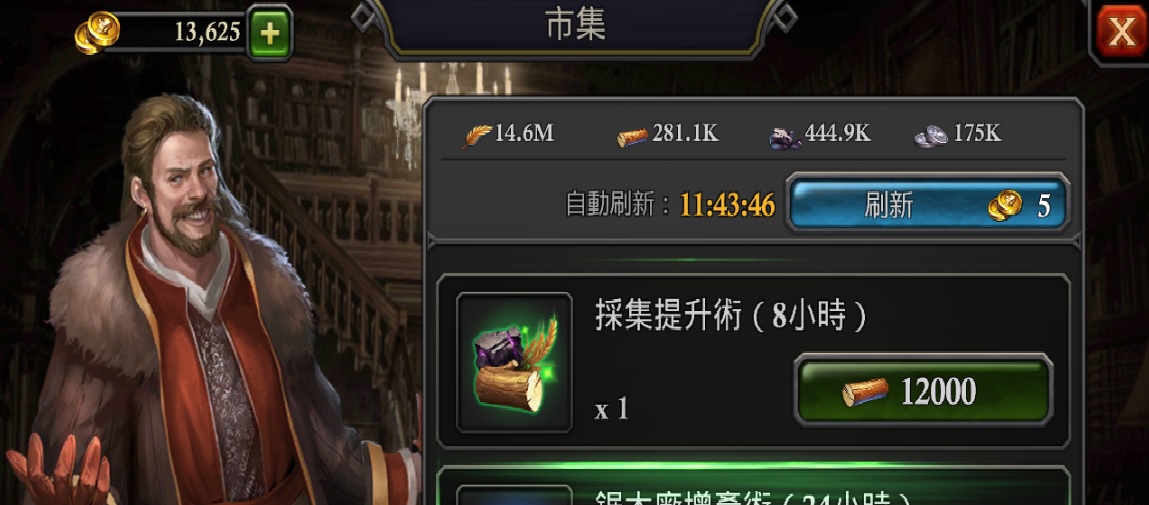The image size is (1149, 505).
Task: Select the feather resource icon
Action: 477,136
